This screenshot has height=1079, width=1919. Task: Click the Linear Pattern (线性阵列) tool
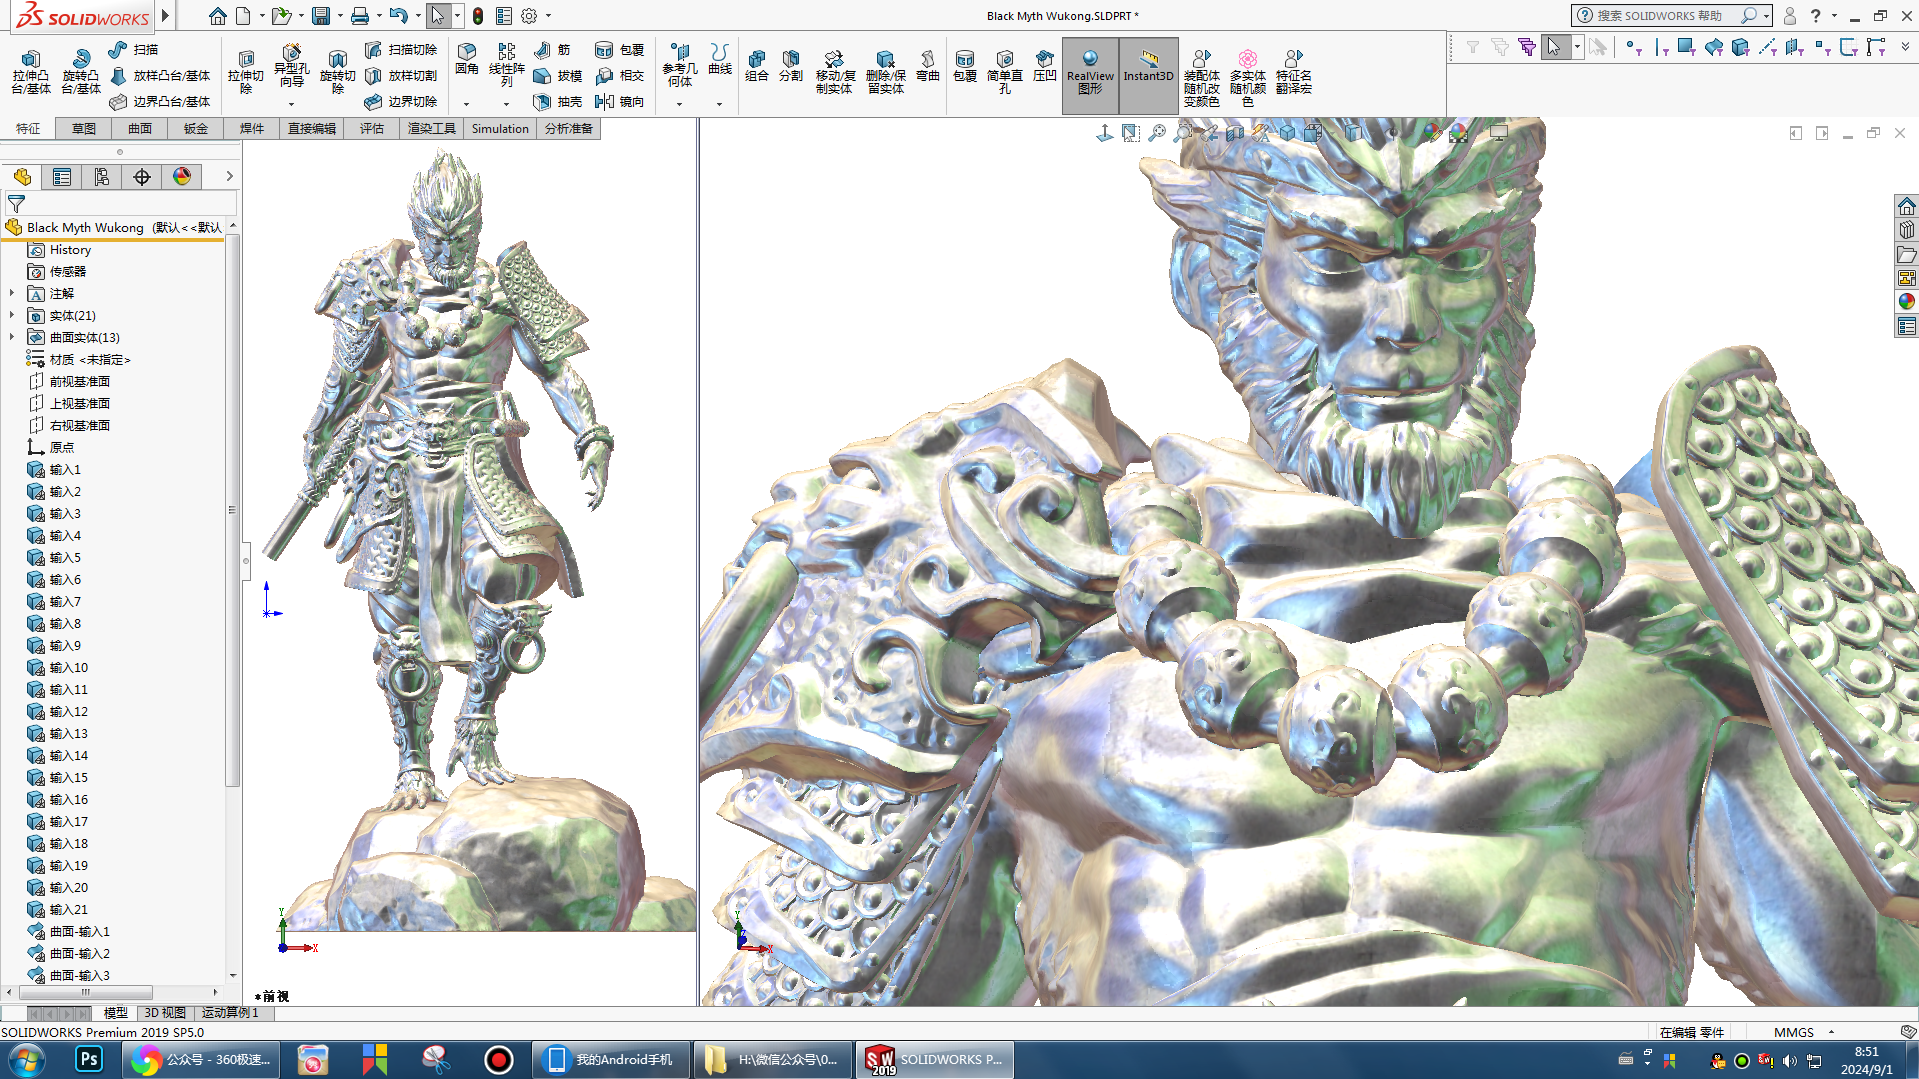click(x=507, y=65)
